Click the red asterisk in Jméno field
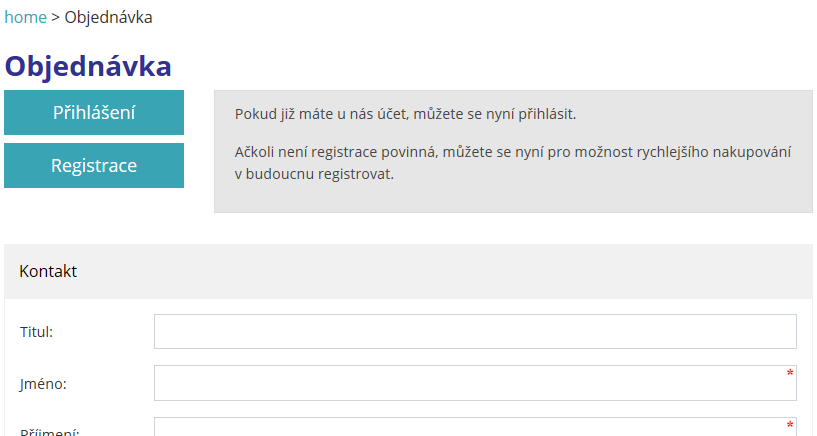This screenshot has width=817, height=436. pyautogui.click(x=790, y=373)
